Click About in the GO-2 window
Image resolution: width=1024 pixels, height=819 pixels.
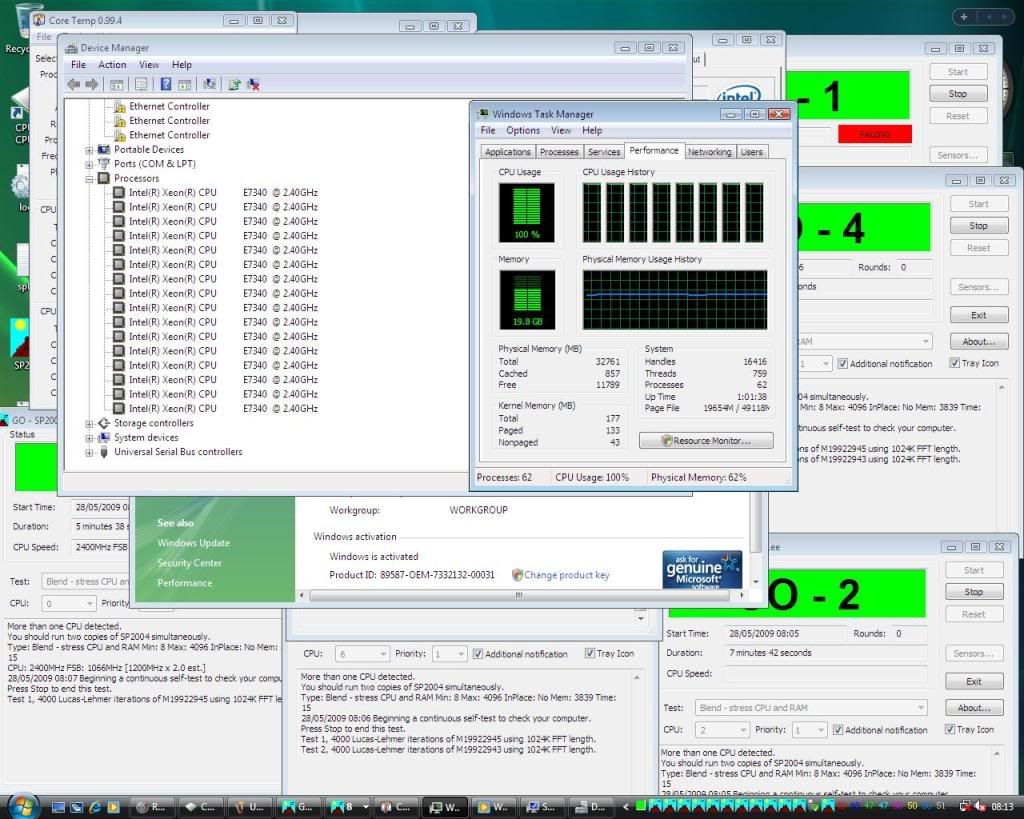click(974, 708)
